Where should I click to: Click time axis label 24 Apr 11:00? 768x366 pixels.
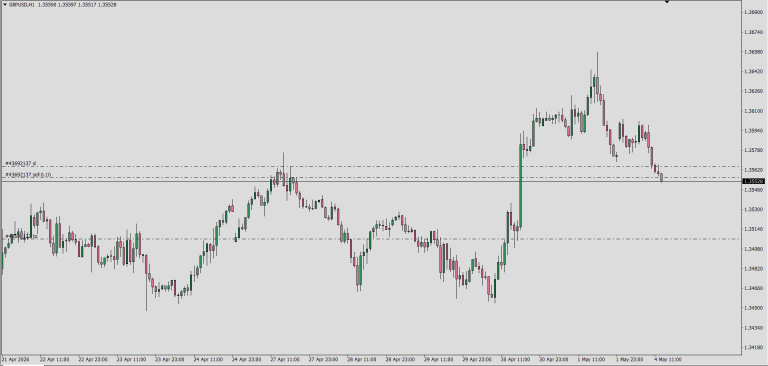coord(208,360)
